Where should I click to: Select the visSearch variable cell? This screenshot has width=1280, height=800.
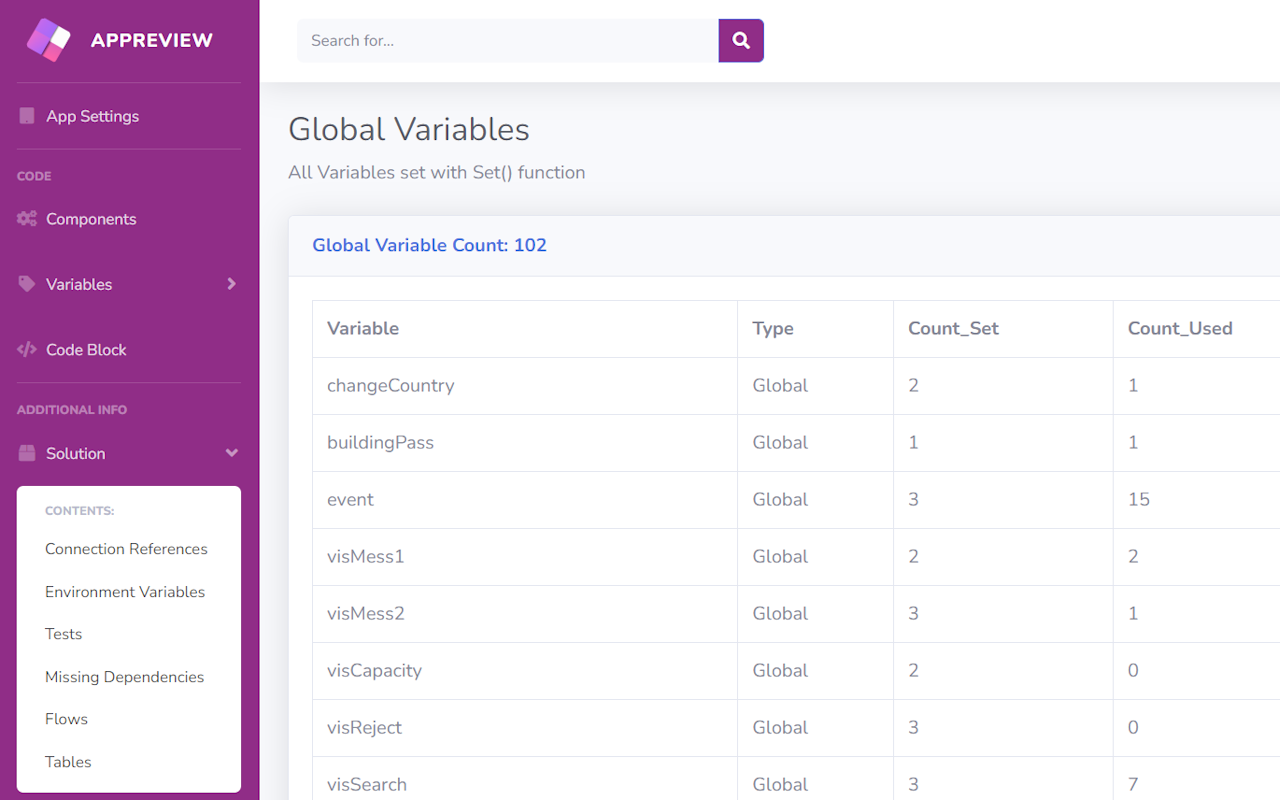coord(525,779)
